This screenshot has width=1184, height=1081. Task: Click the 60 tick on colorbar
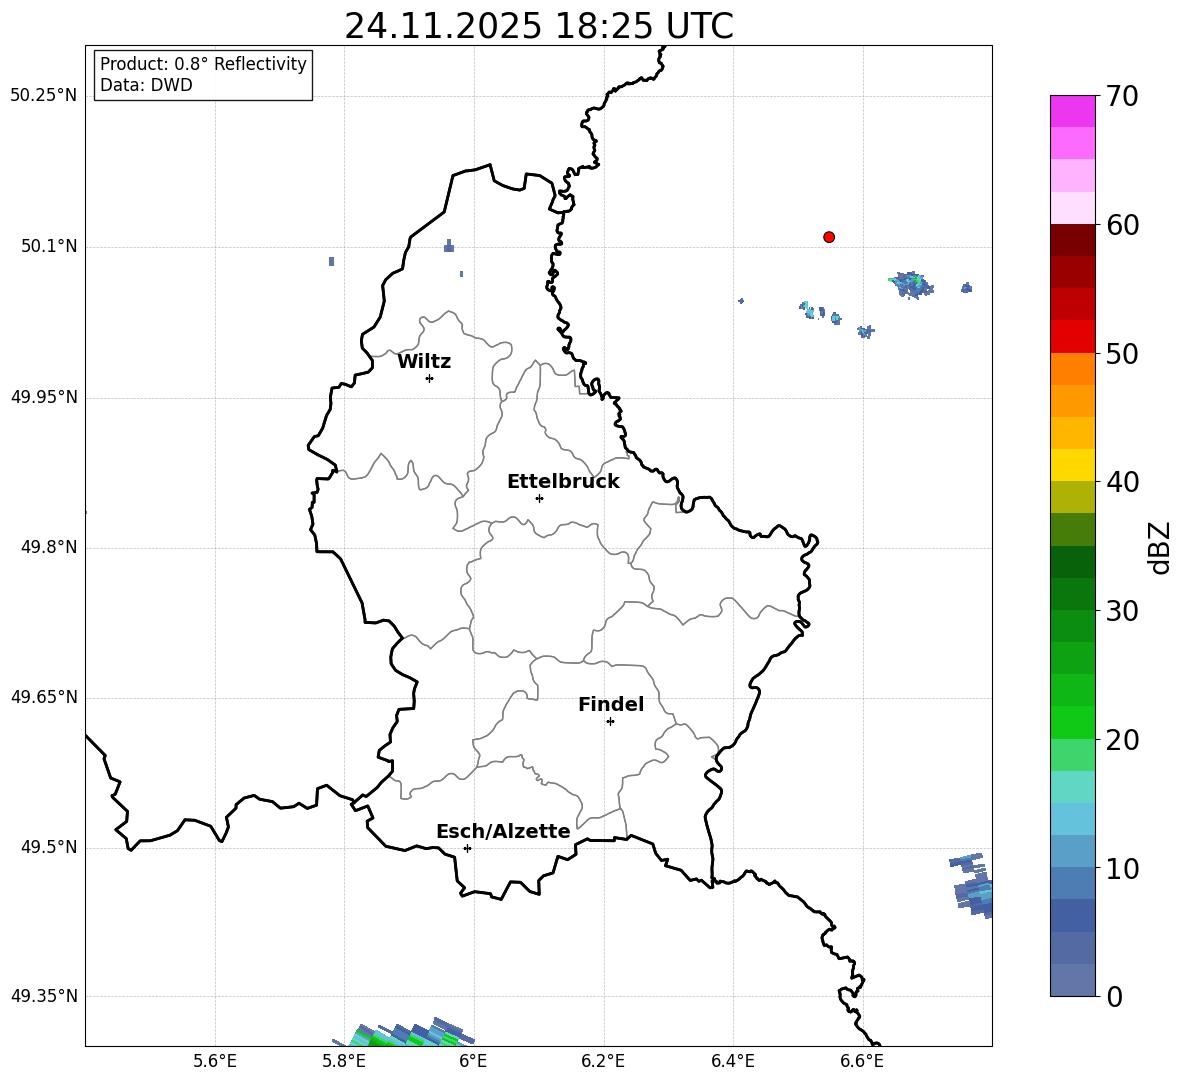click(x=1121, y=225)
